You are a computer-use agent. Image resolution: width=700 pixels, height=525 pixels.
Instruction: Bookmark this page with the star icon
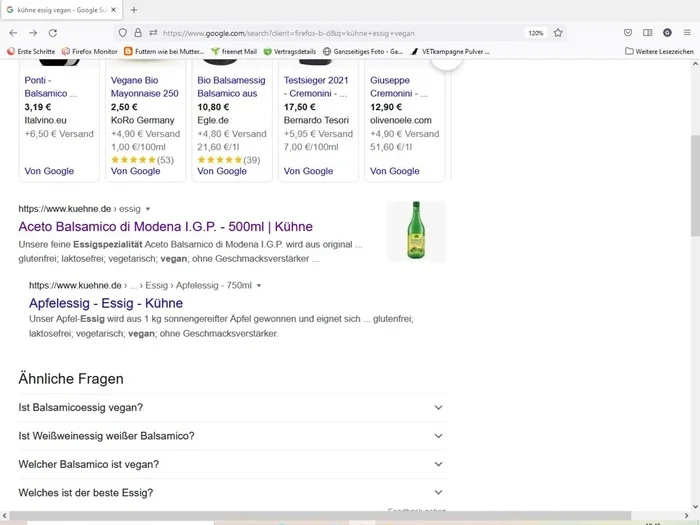coord(558,32)
